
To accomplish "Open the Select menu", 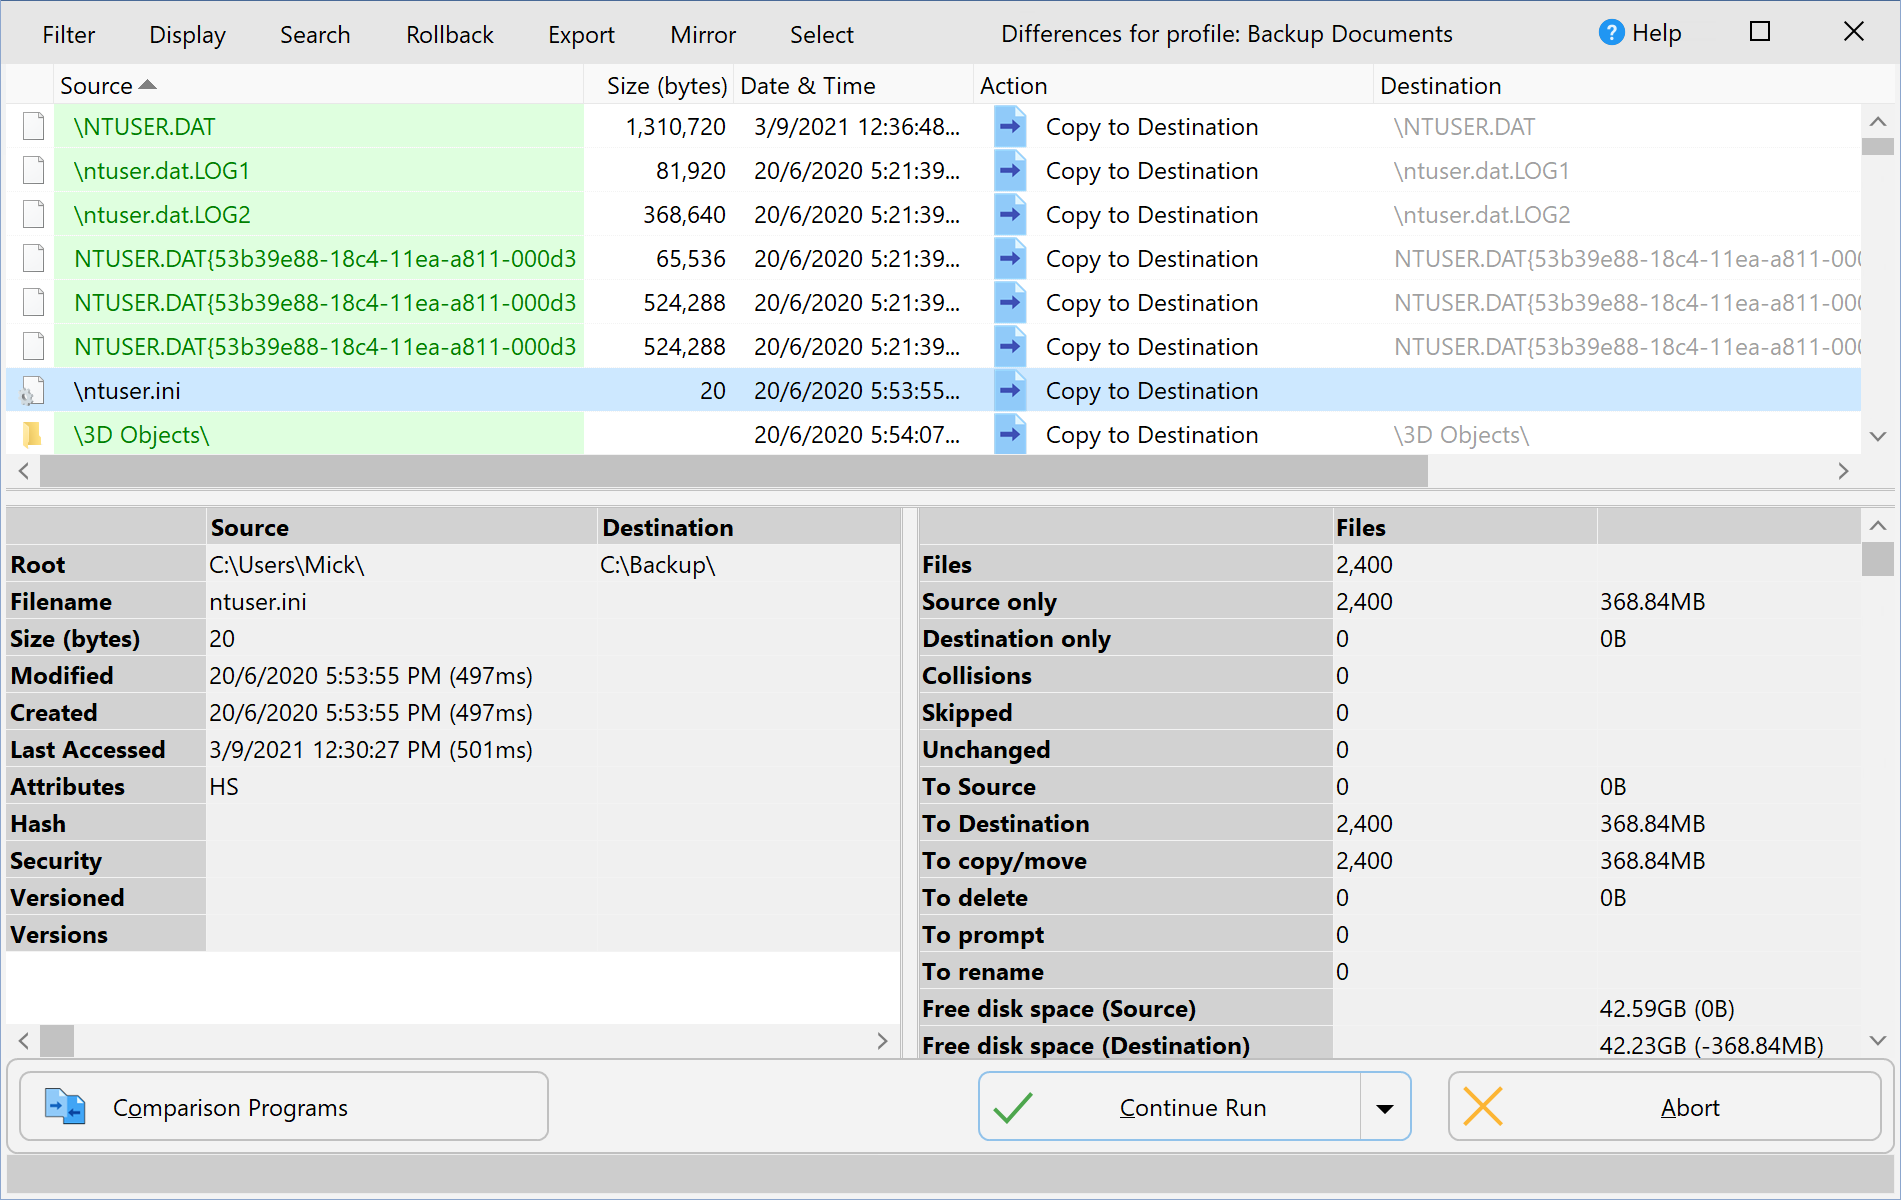I will click(x=821, y=34).
